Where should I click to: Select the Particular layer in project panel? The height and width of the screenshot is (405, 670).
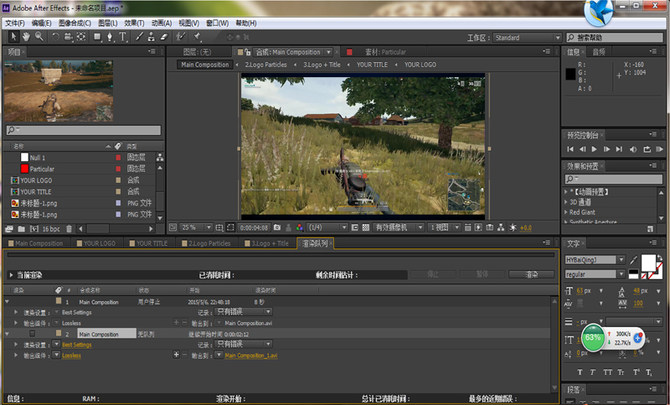click(42, 169)
